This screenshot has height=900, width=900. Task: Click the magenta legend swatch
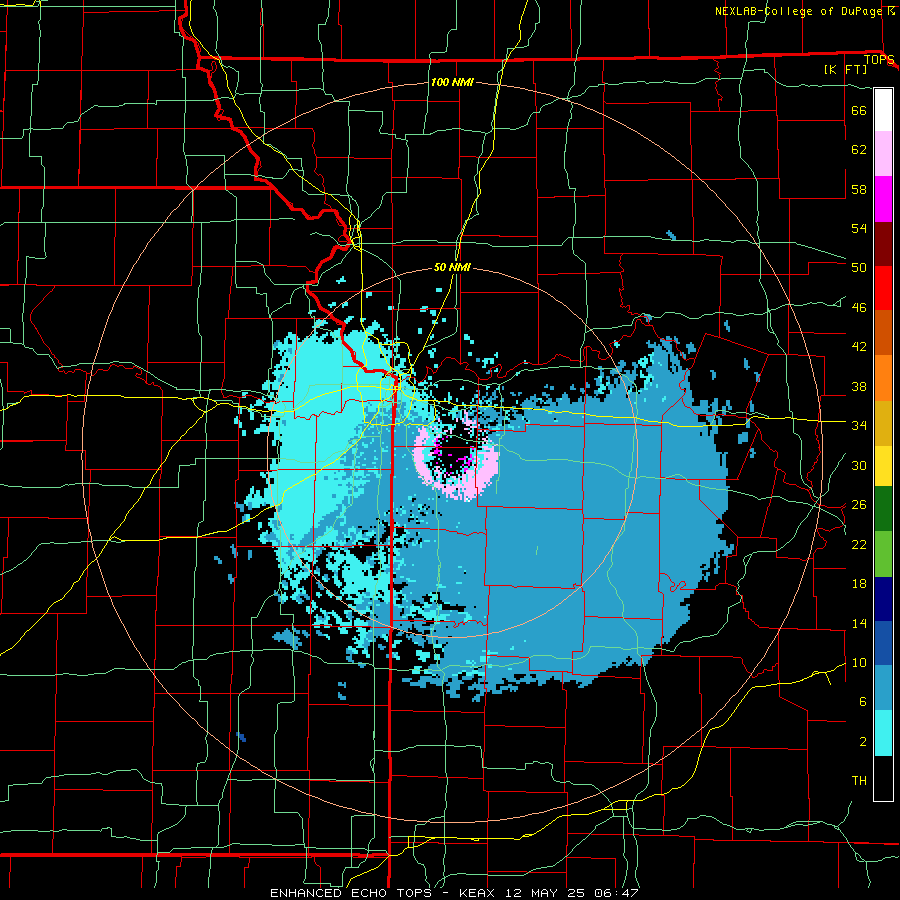pos(883,199)
